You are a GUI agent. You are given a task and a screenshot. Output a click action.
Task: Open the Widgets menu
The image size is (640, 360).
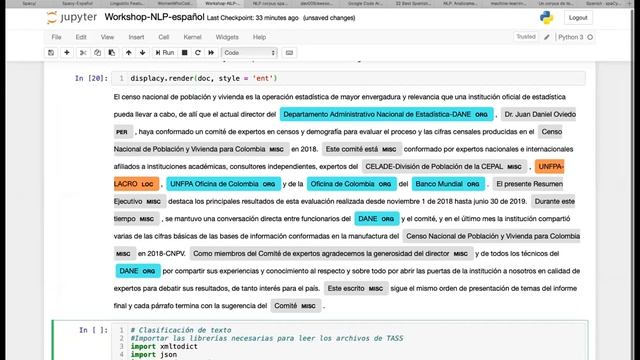(x=227, y=37)
